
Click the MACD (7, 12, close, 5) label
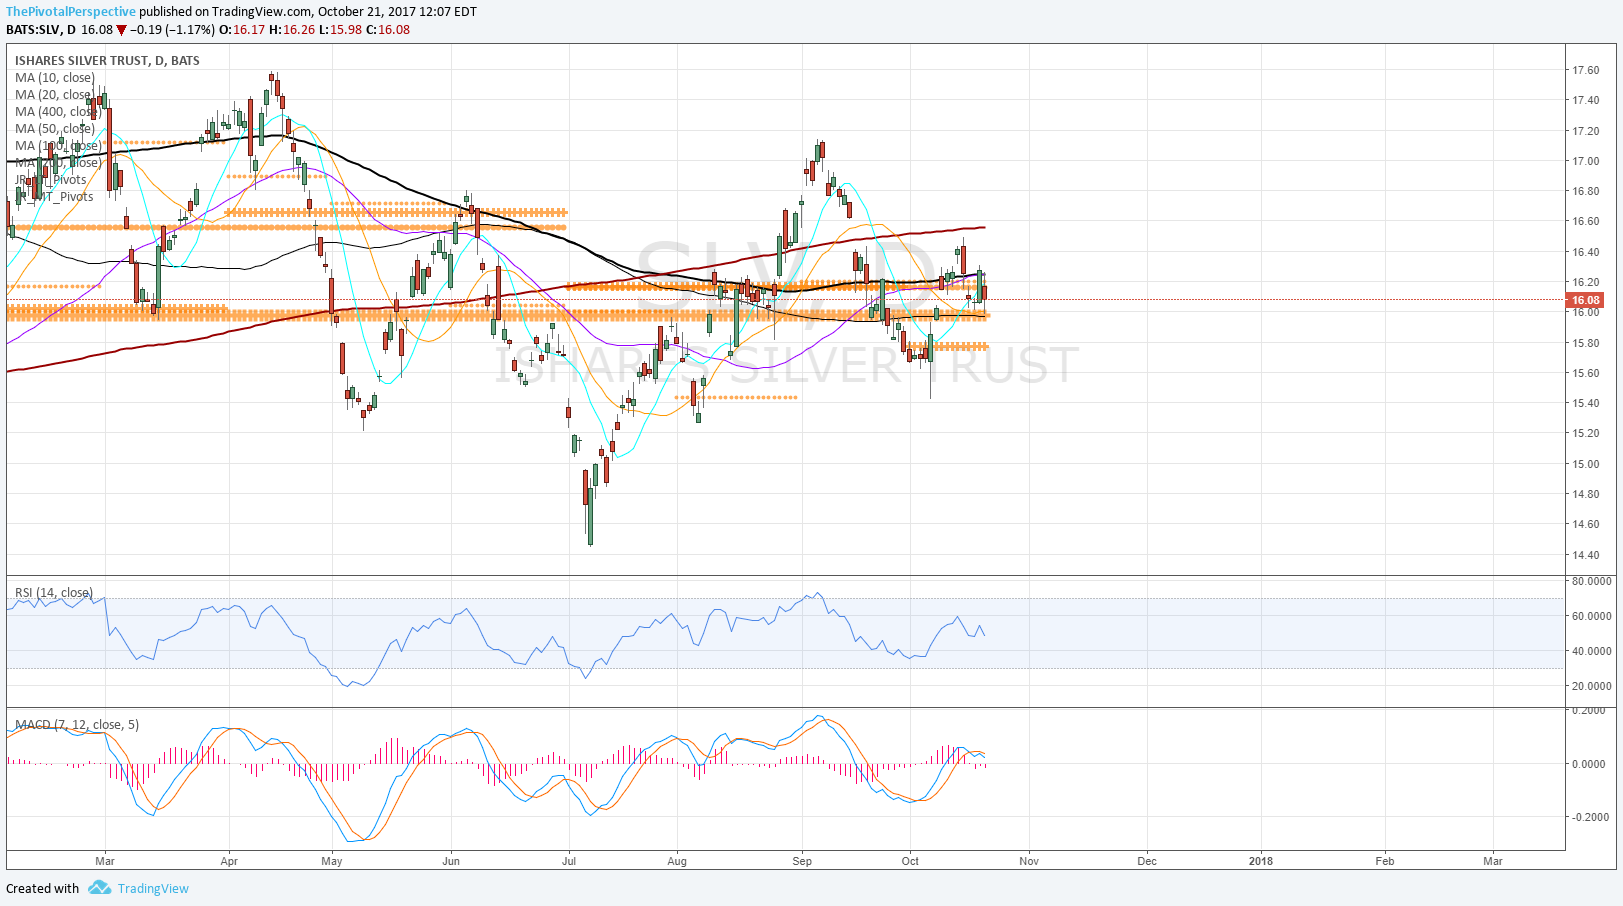coord(77,724)
